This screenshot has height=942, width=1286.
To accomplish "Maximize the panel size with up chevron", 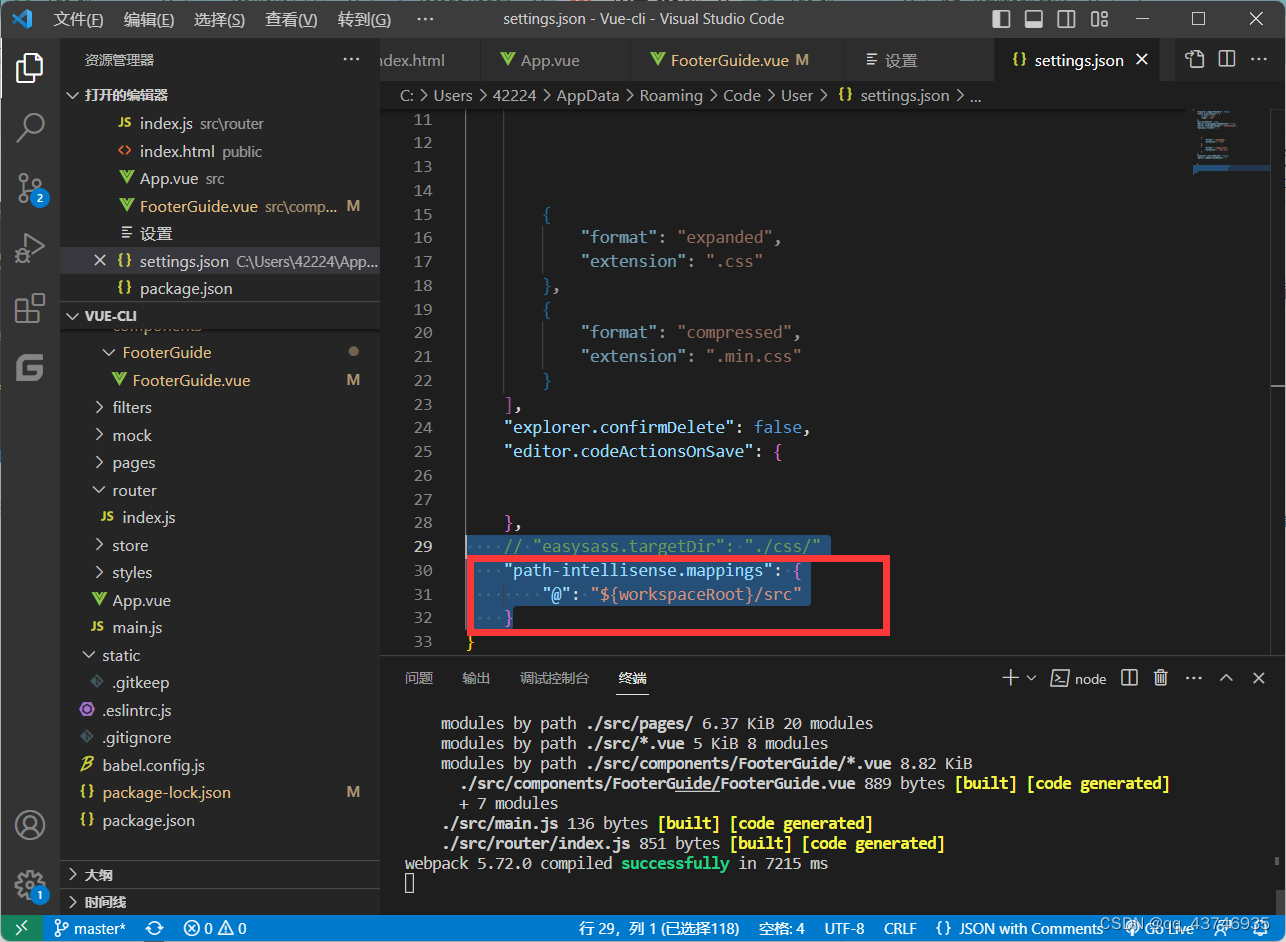I will 1226,678.
